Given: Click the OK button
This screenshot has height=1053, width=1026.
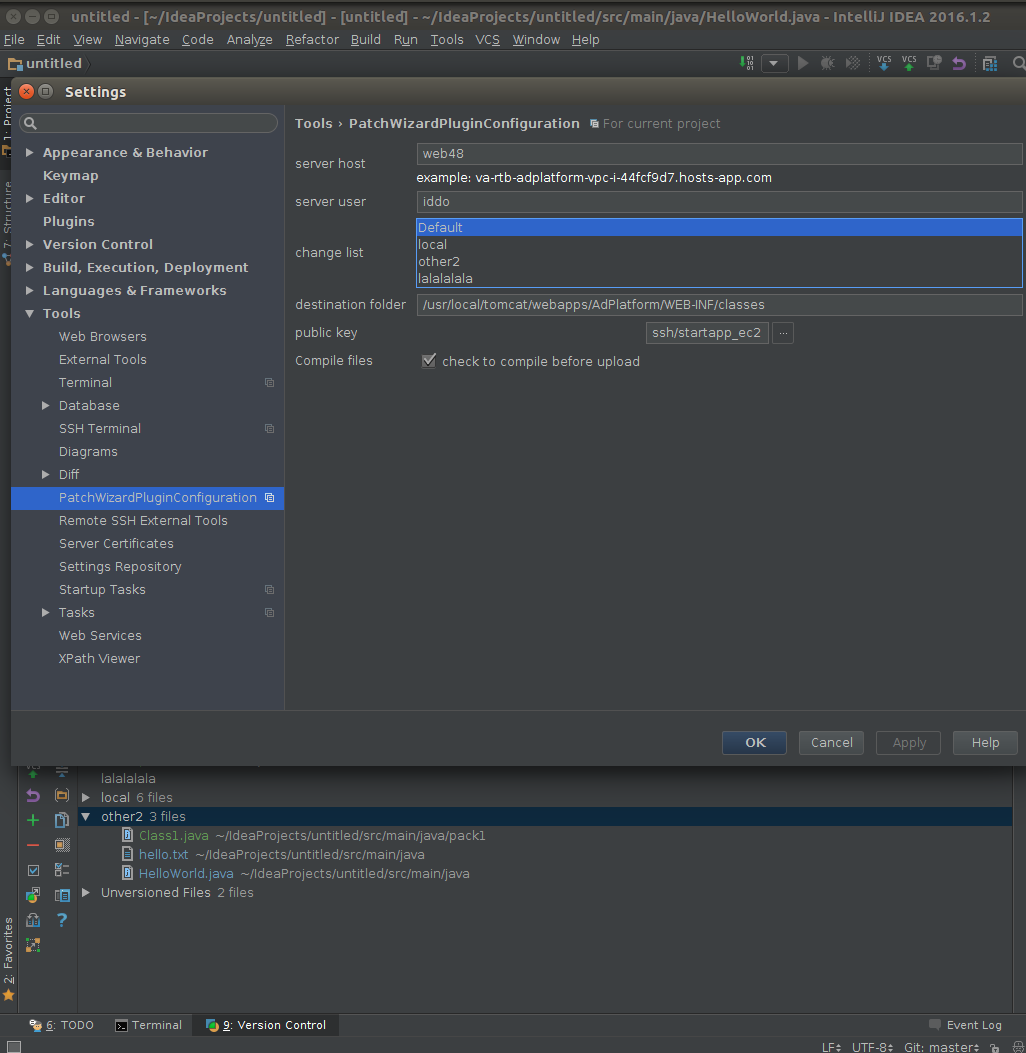Looking at the screenshot, I should [754, 743].
